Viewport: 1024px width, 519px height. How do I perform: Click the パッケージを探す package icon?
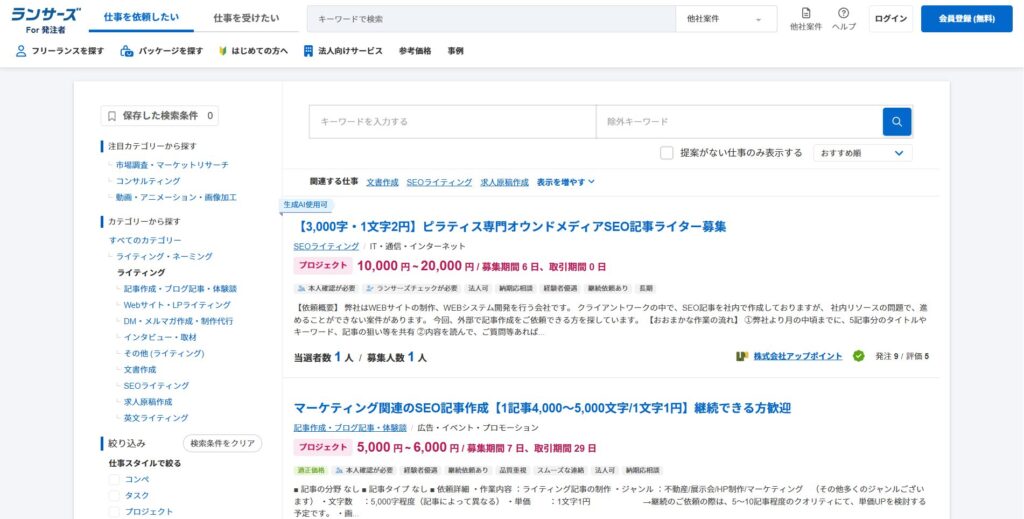127,51
